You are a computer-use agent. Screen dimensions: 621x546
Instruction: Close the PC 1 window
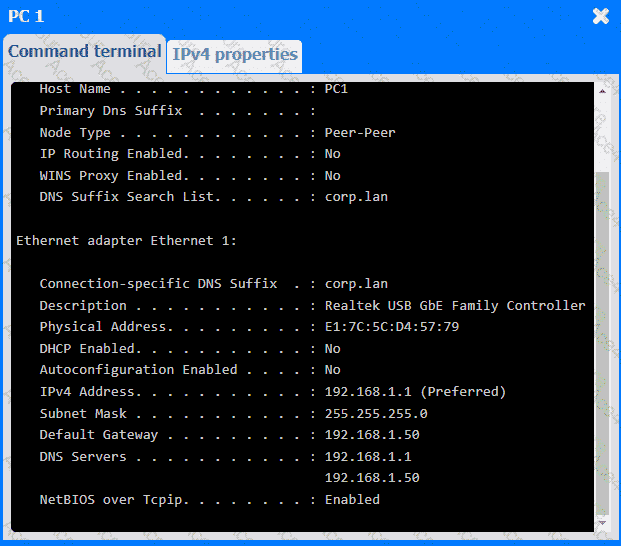[x=600, y=16]
